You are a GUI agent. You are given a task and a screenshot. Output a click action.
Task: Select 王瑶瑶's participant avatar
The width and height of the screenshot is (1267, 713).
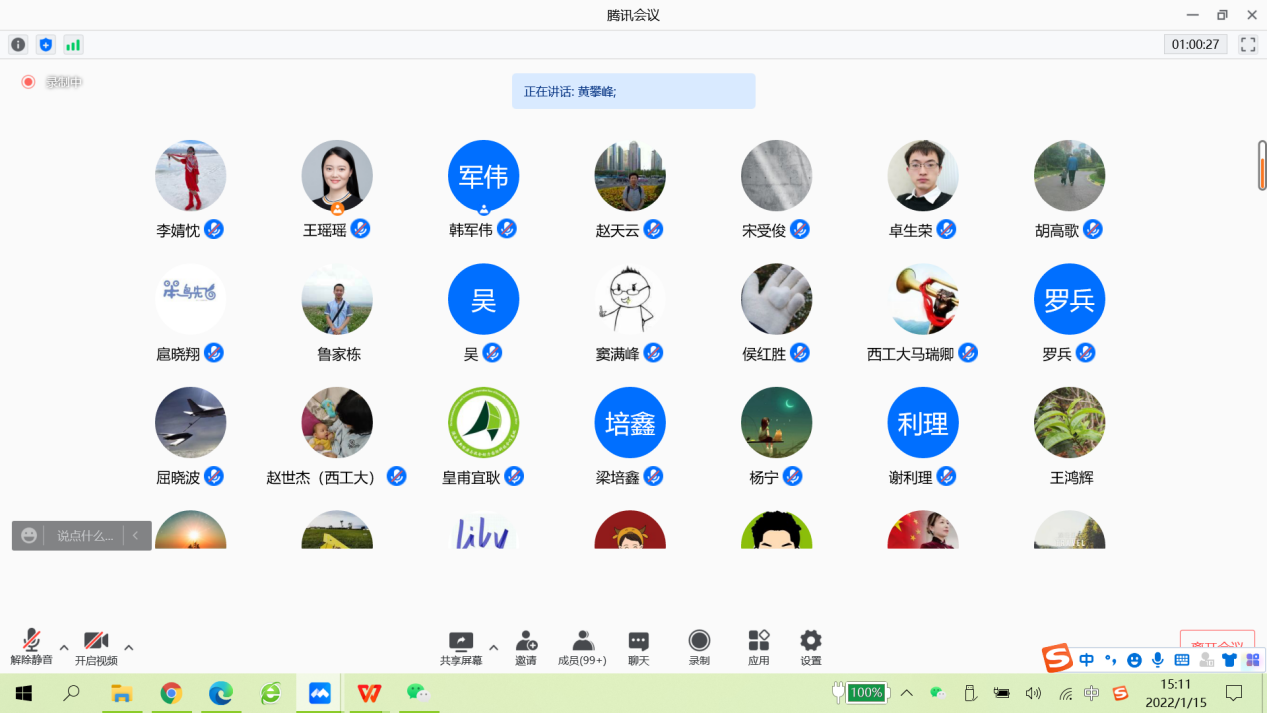click(x=337, y=176)
